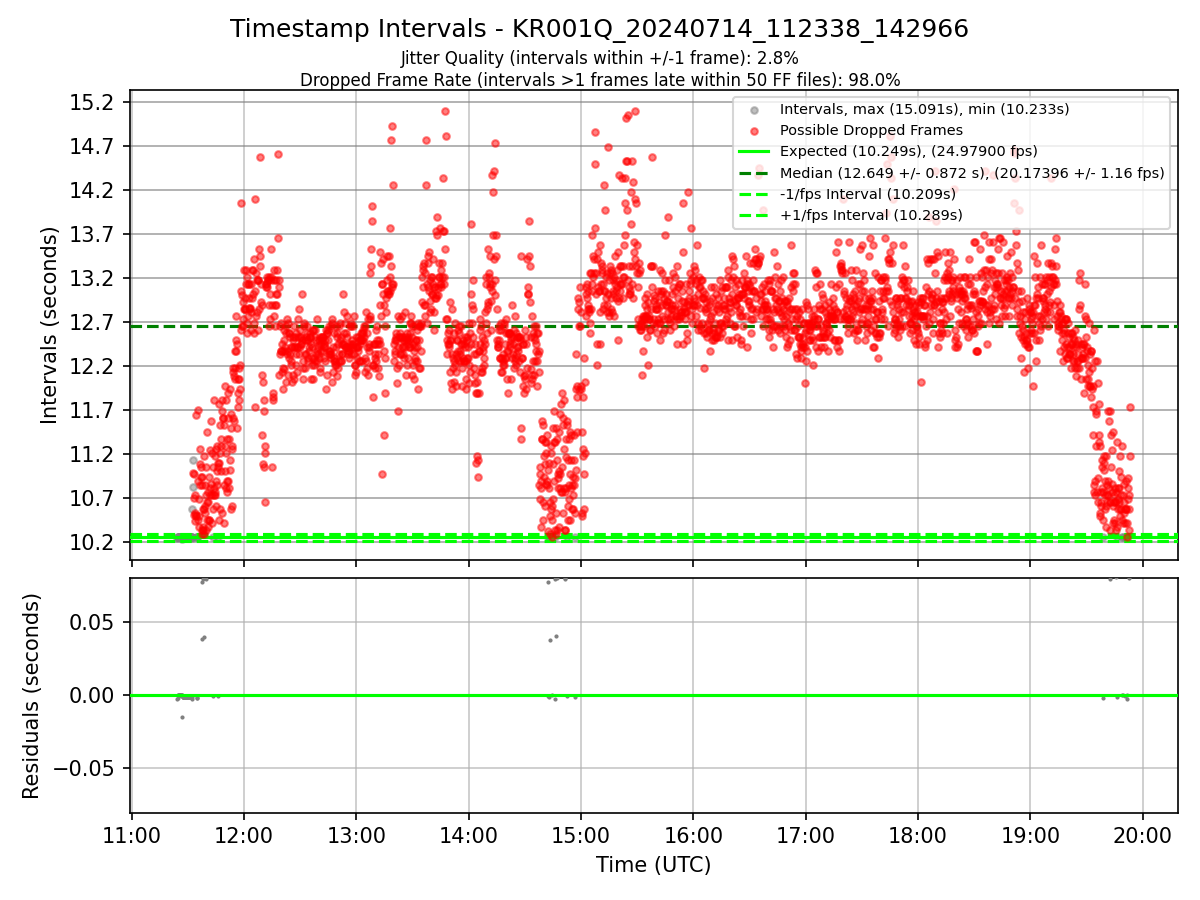
Task: Click the 18:00 time tick label
Action: click(x=918, y=835)
